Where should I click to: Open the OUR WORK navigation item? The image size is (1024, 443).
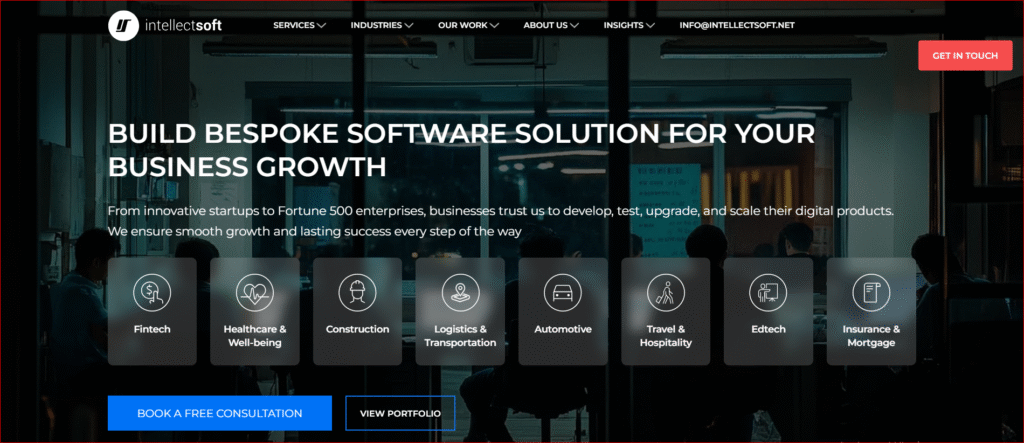(463, 25)
